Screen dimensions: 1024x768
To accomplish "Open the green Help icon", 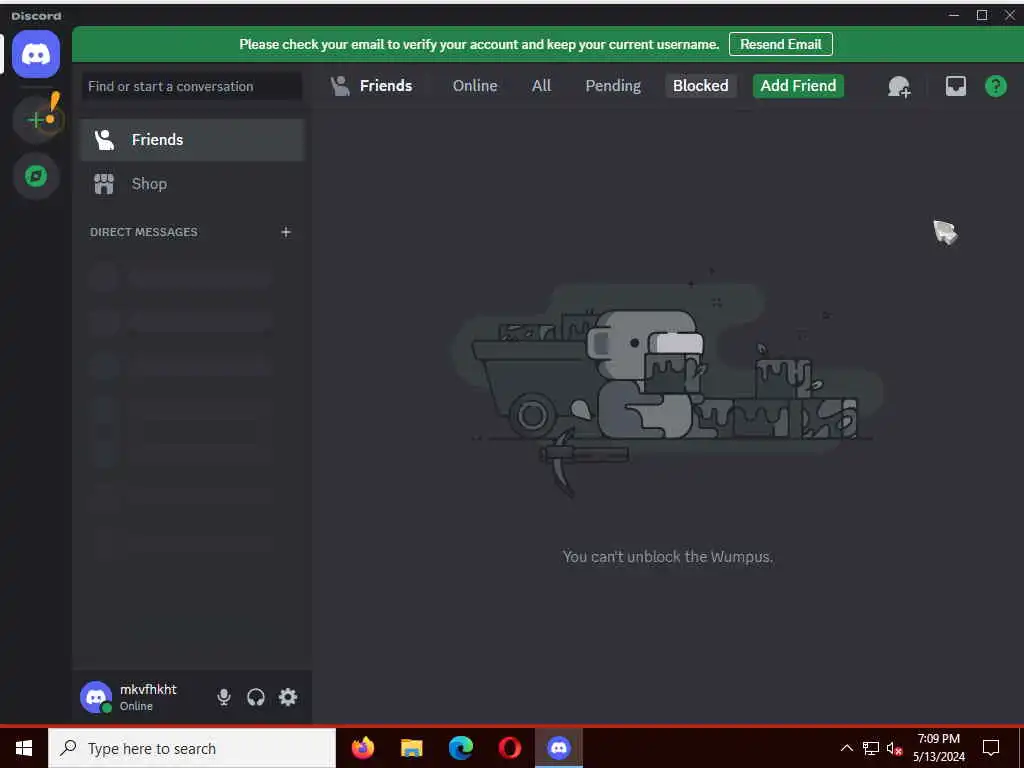I will point(995,86).
